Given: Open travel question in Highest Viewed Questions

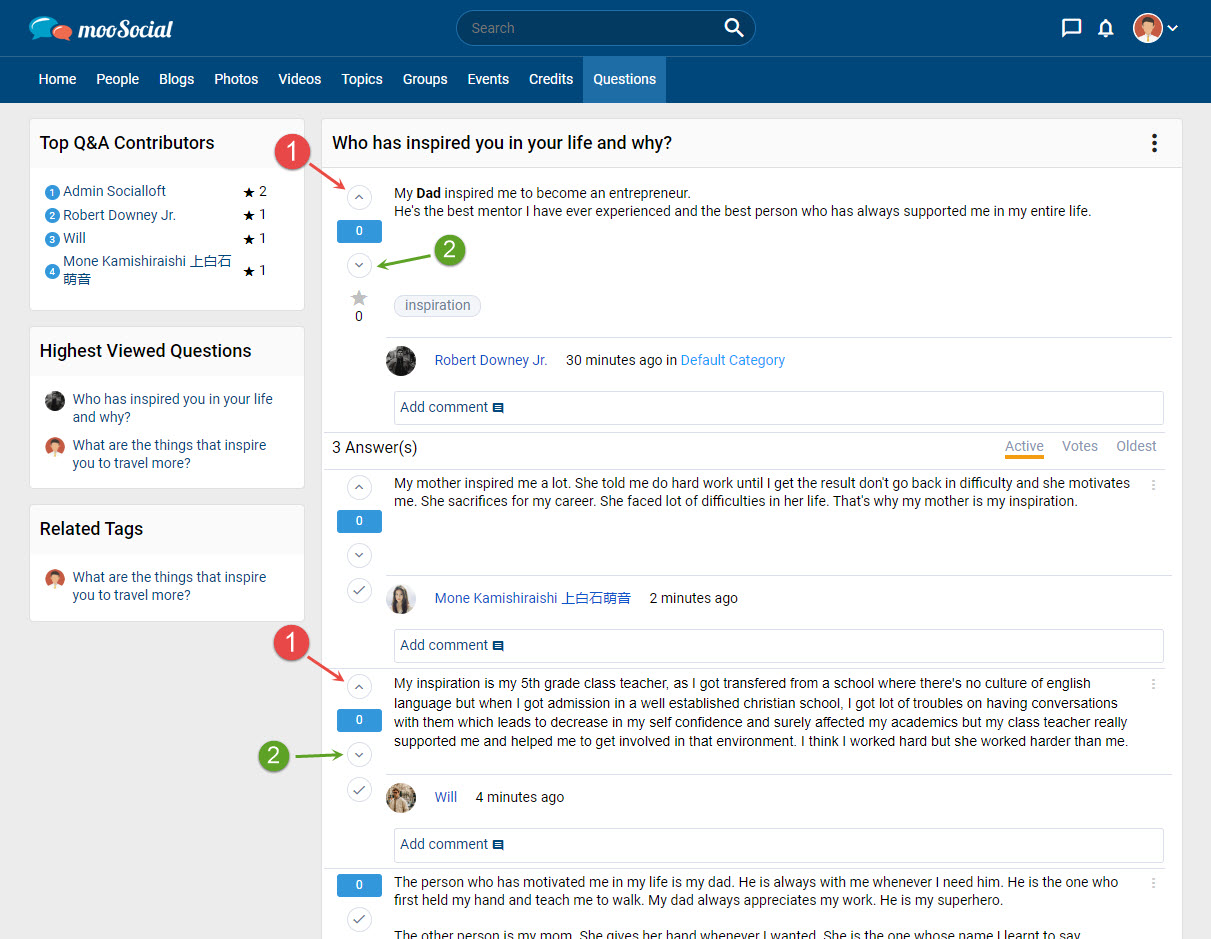Looking at the screenshot, I should click(169, 454).
